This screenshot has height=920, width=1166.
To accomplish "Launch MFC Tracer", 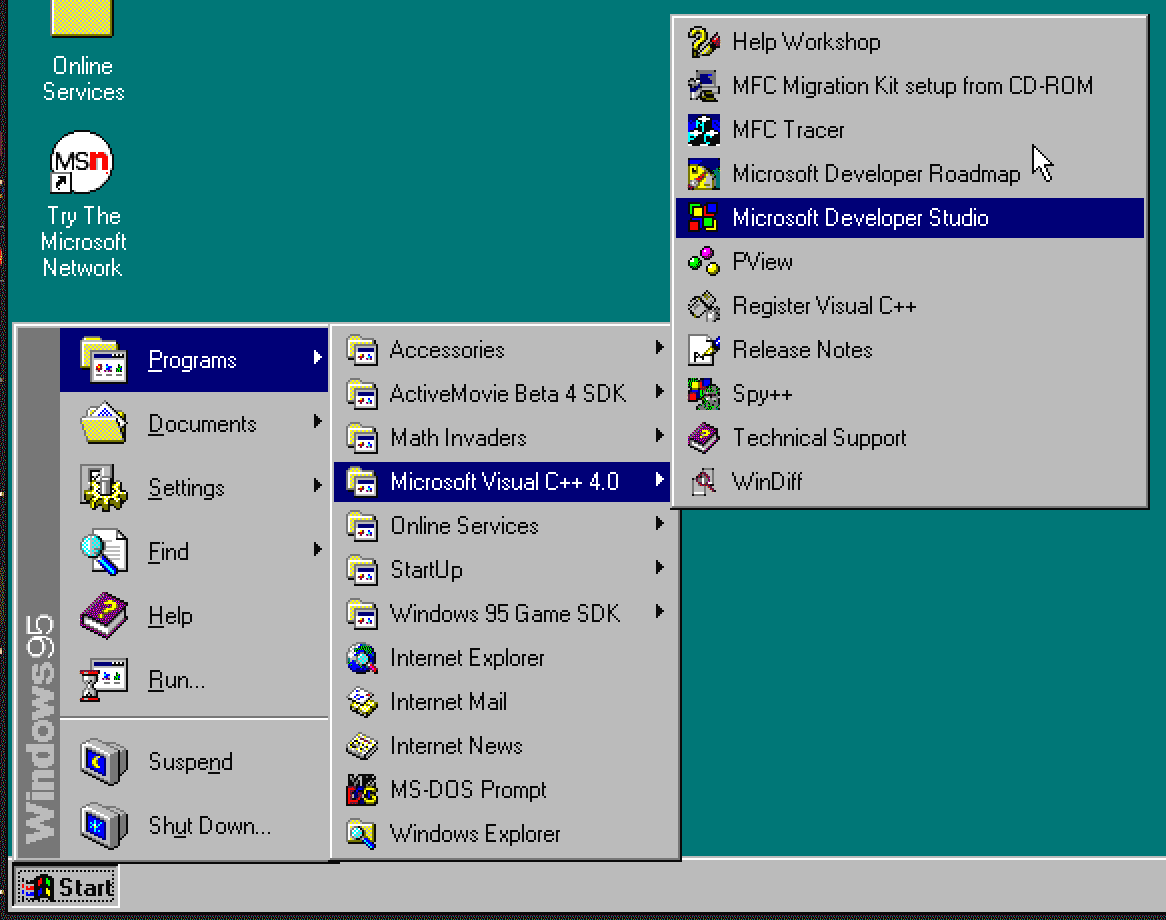I will click(x=789, y=130).
